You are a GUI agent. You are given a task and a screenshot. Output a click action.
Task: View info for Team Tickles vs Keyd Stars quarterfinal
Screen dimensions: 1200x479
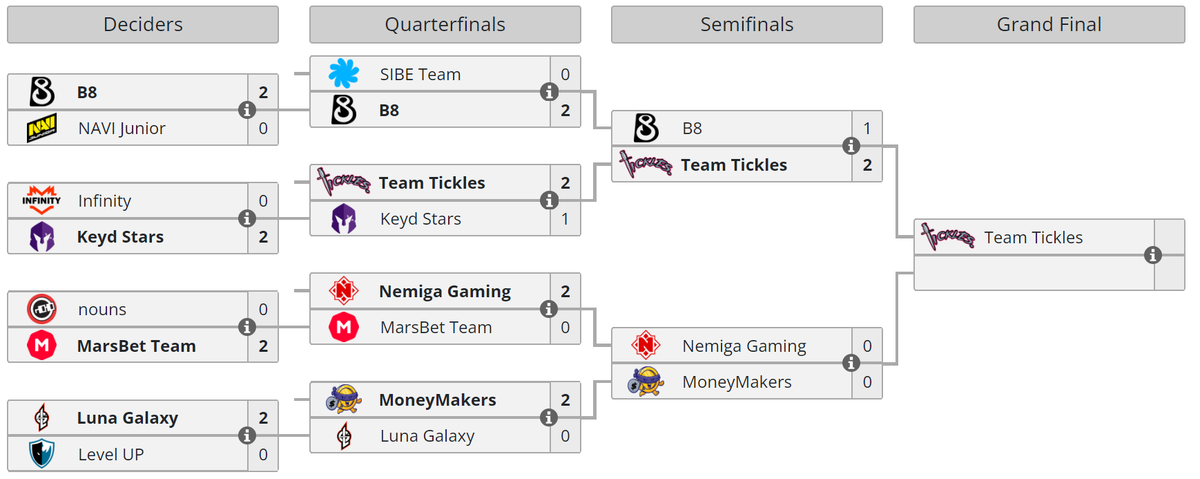(549, 201)
